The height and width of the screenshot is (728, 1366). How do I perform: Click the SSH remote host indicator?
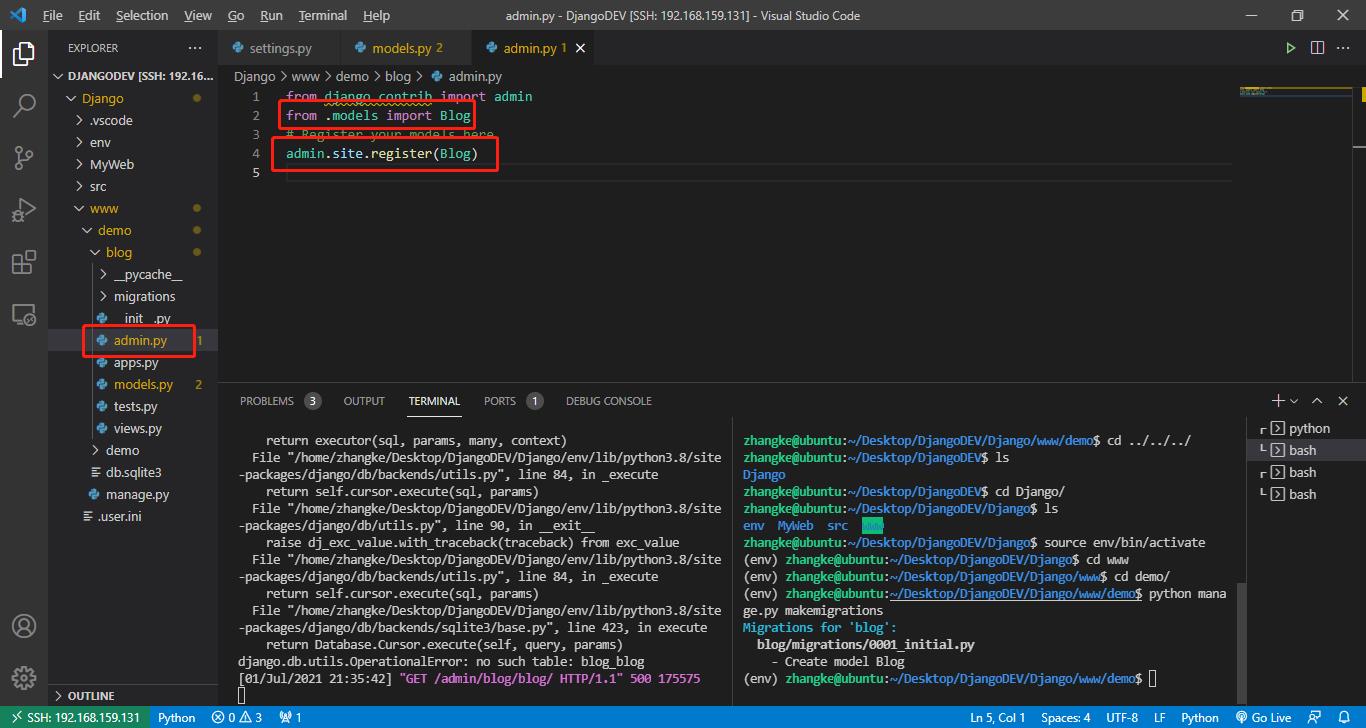pyautogui.click(x=74, y=717)
